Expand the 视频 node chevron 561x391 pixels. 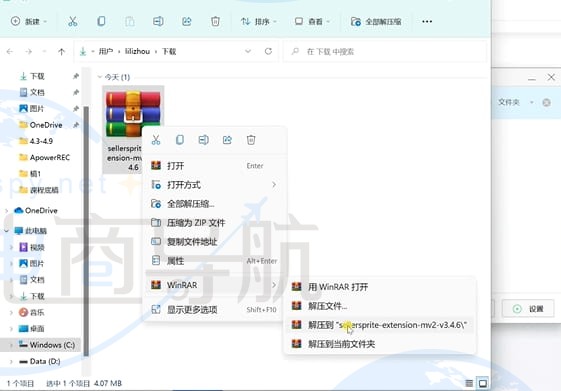click(x=11, y=247)
